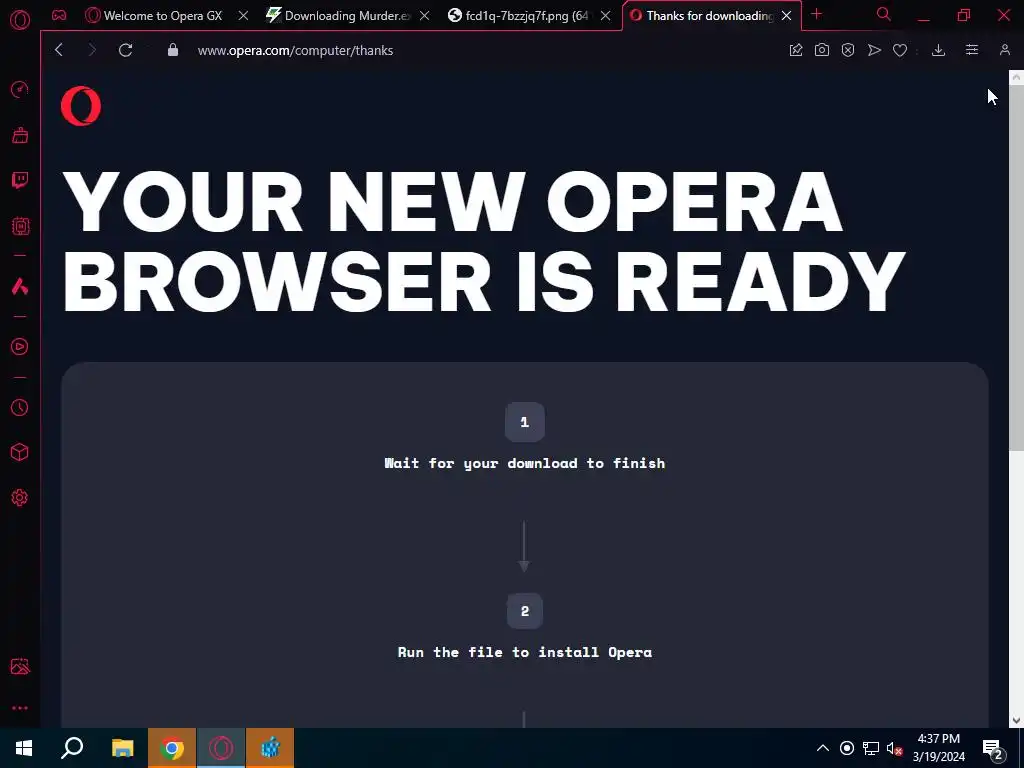Open a new tab with plus button

816,14
